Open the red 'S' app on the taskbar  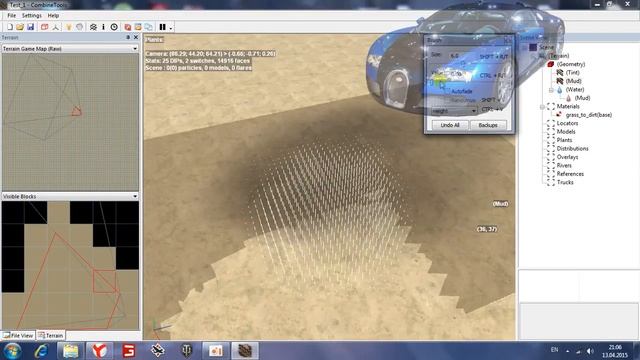point(129,351)
